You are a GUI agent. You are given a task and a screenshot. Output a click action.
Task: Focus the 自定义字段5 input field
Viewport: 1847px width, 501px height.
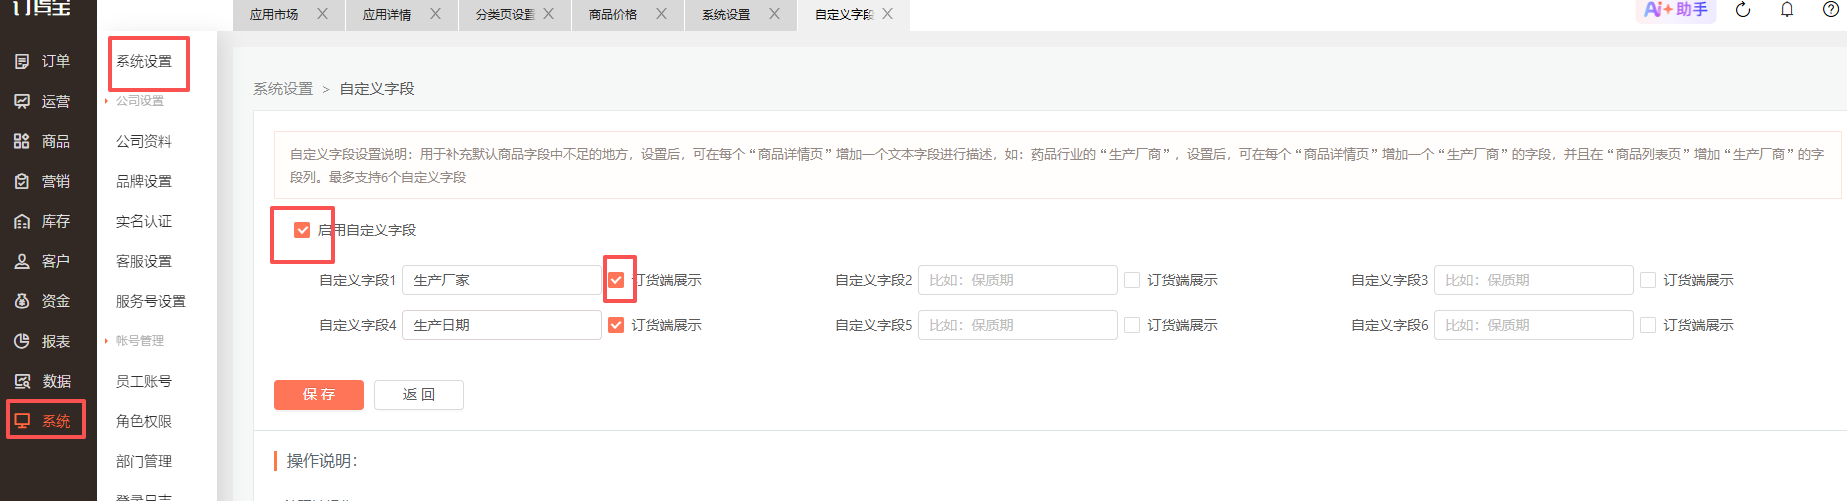click(x=1018, y=325)
